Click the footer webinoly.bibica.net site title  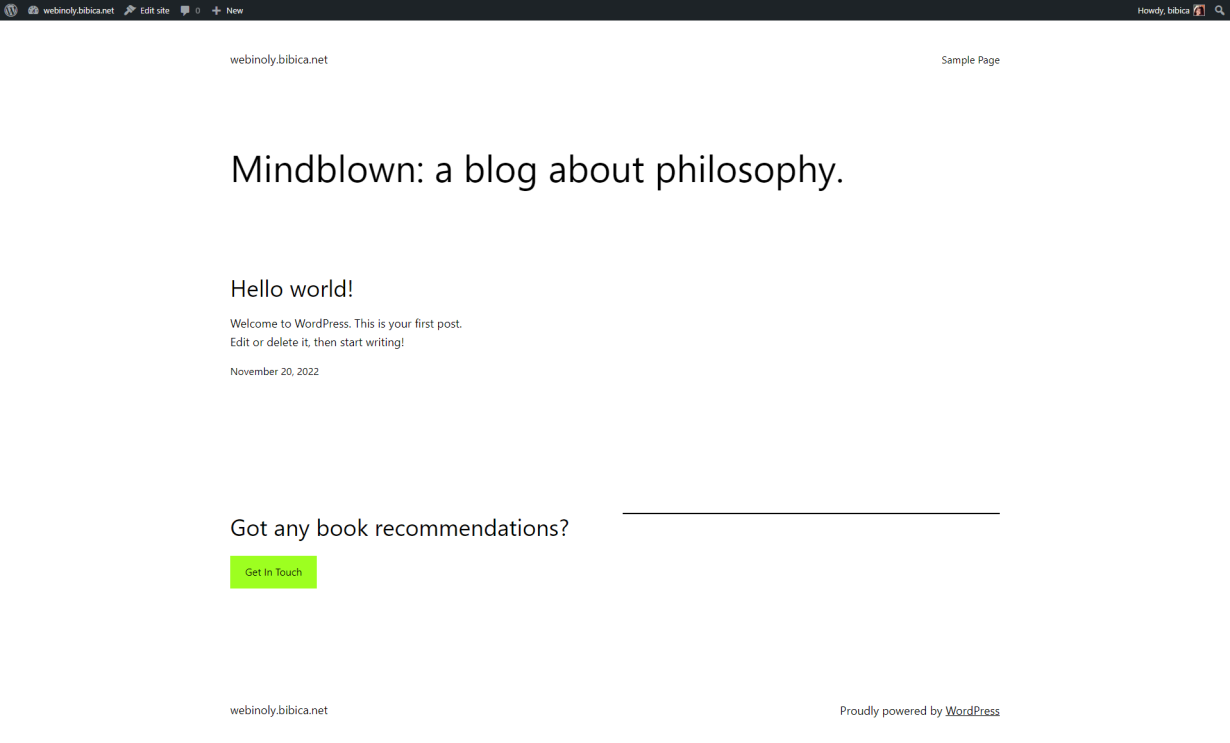tap(279, 710)
